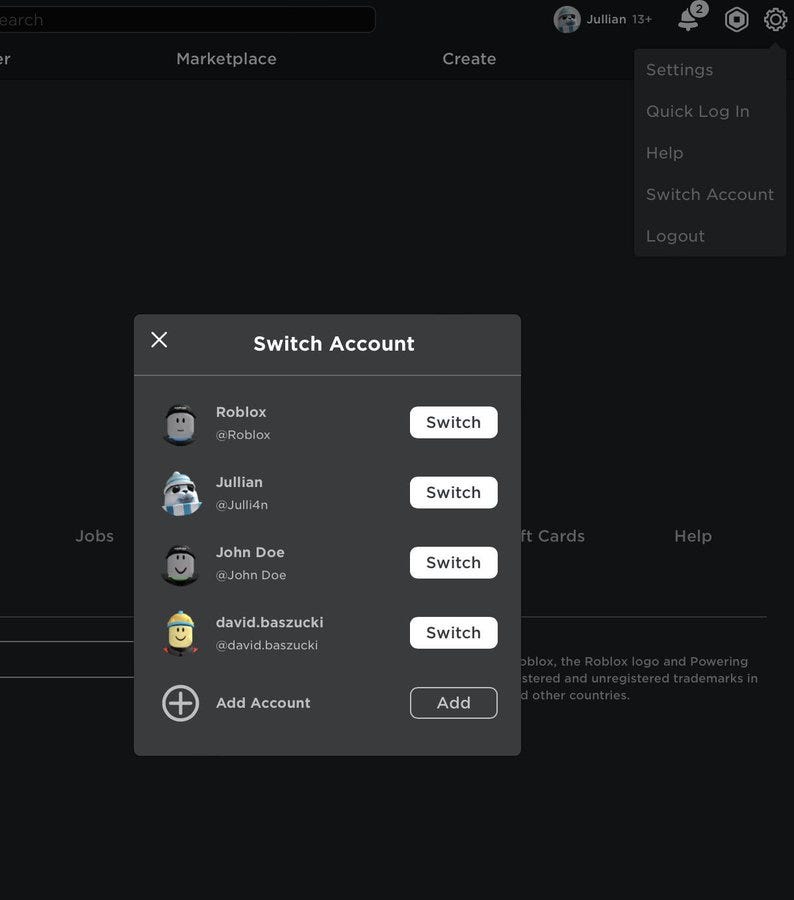Switch to the John Doe account
The height and width of the screenshot is (900, 794).
454,562
